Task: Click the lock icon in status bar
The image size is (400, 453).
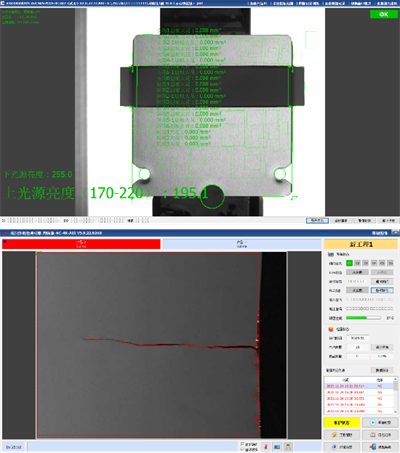Action: 288,447
